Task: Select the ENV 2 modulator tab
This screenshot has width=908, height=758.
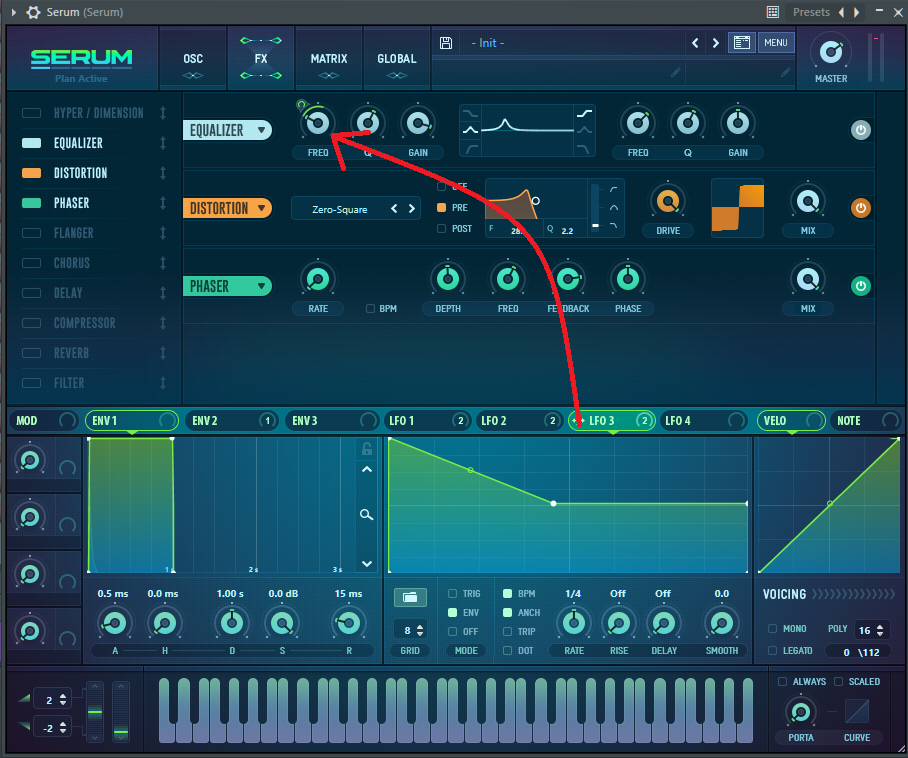Action: pos(232,421)
